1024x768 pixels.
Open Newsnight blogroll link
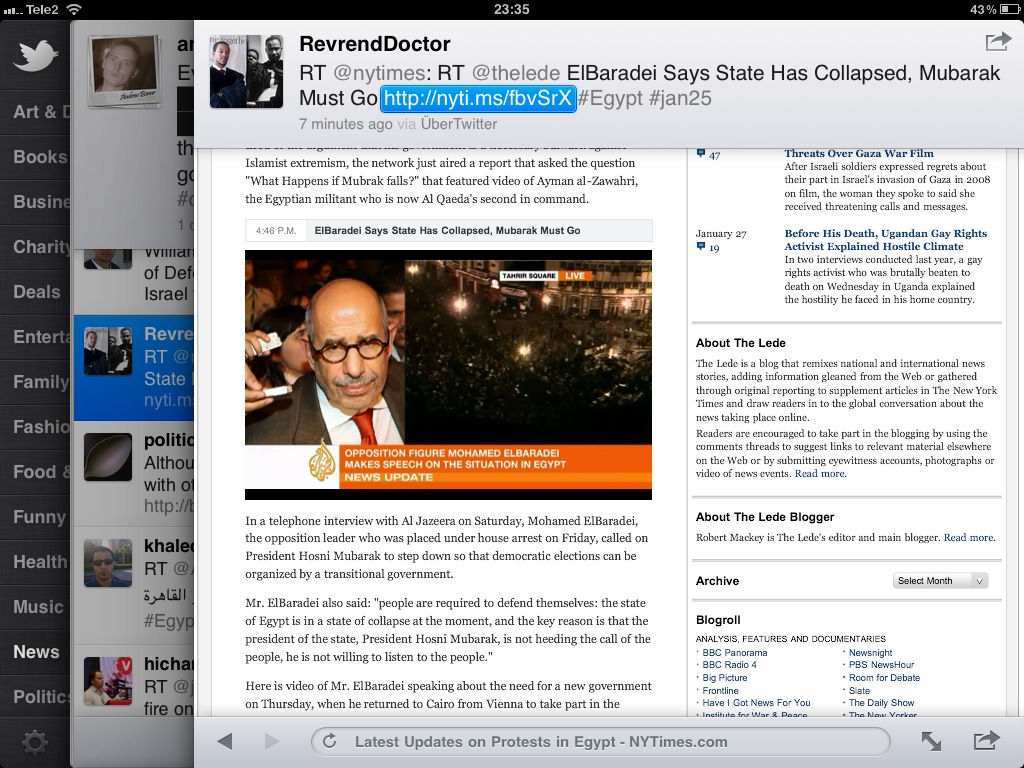tap(871, 652)
